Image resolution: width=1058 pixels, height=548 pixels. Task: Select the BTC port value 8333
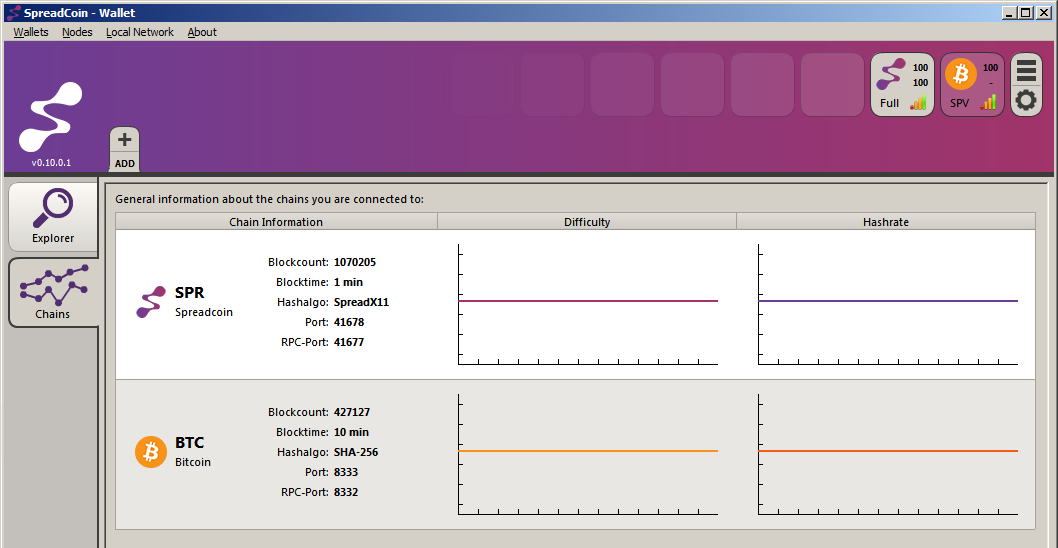[x=345, y=472]
